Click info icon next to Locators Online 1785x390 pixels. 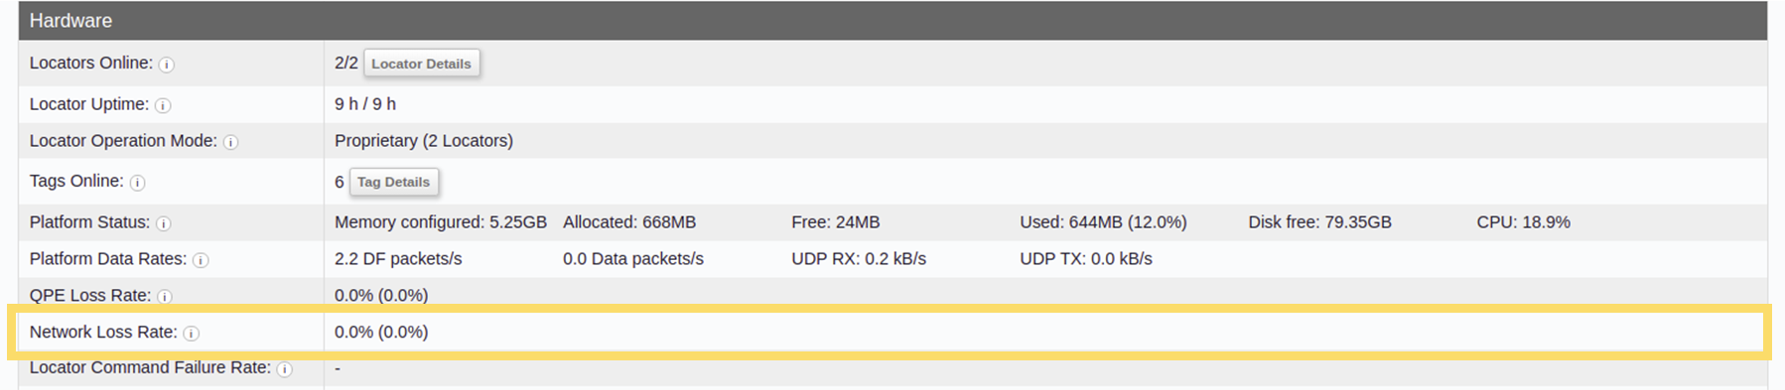click(x=167, y=64)
